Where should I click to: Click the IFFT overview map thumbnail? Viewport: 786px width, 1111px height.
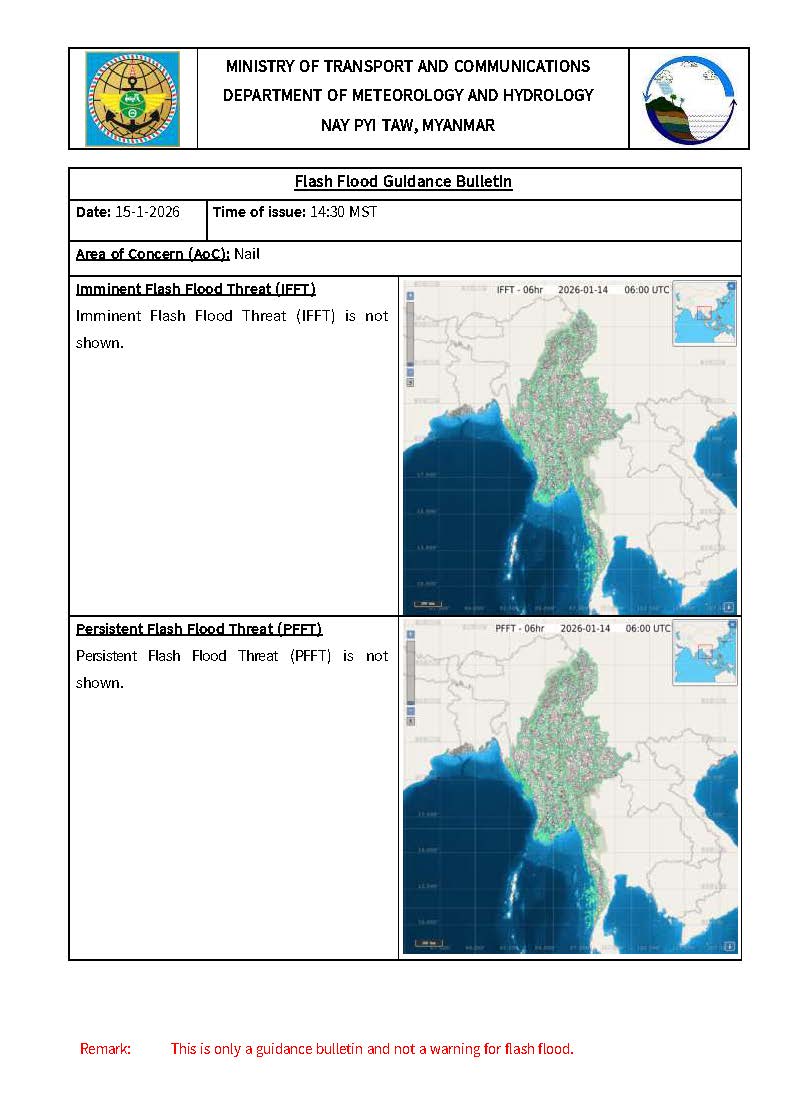704,315
